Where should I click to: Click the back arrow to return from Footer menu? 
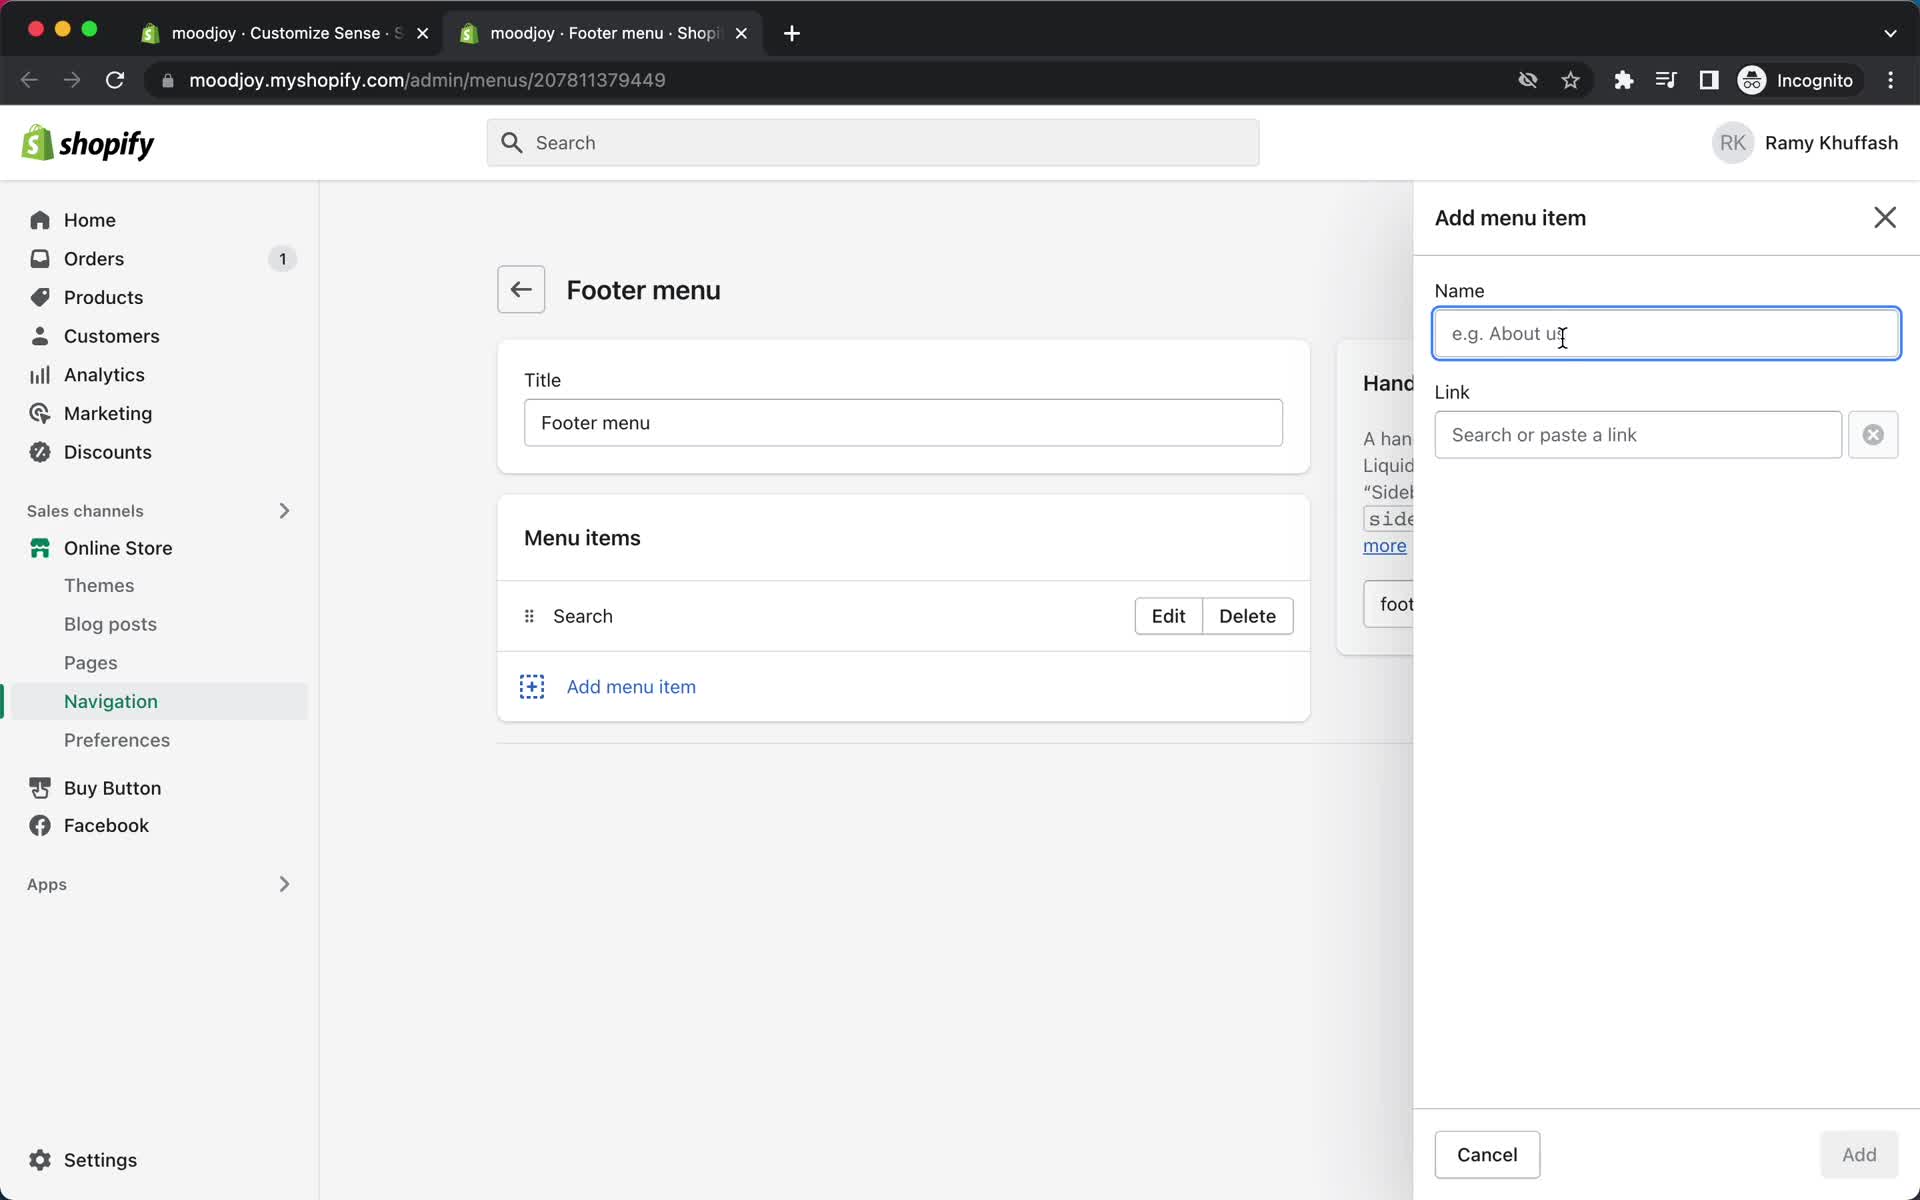click(521, 289)
